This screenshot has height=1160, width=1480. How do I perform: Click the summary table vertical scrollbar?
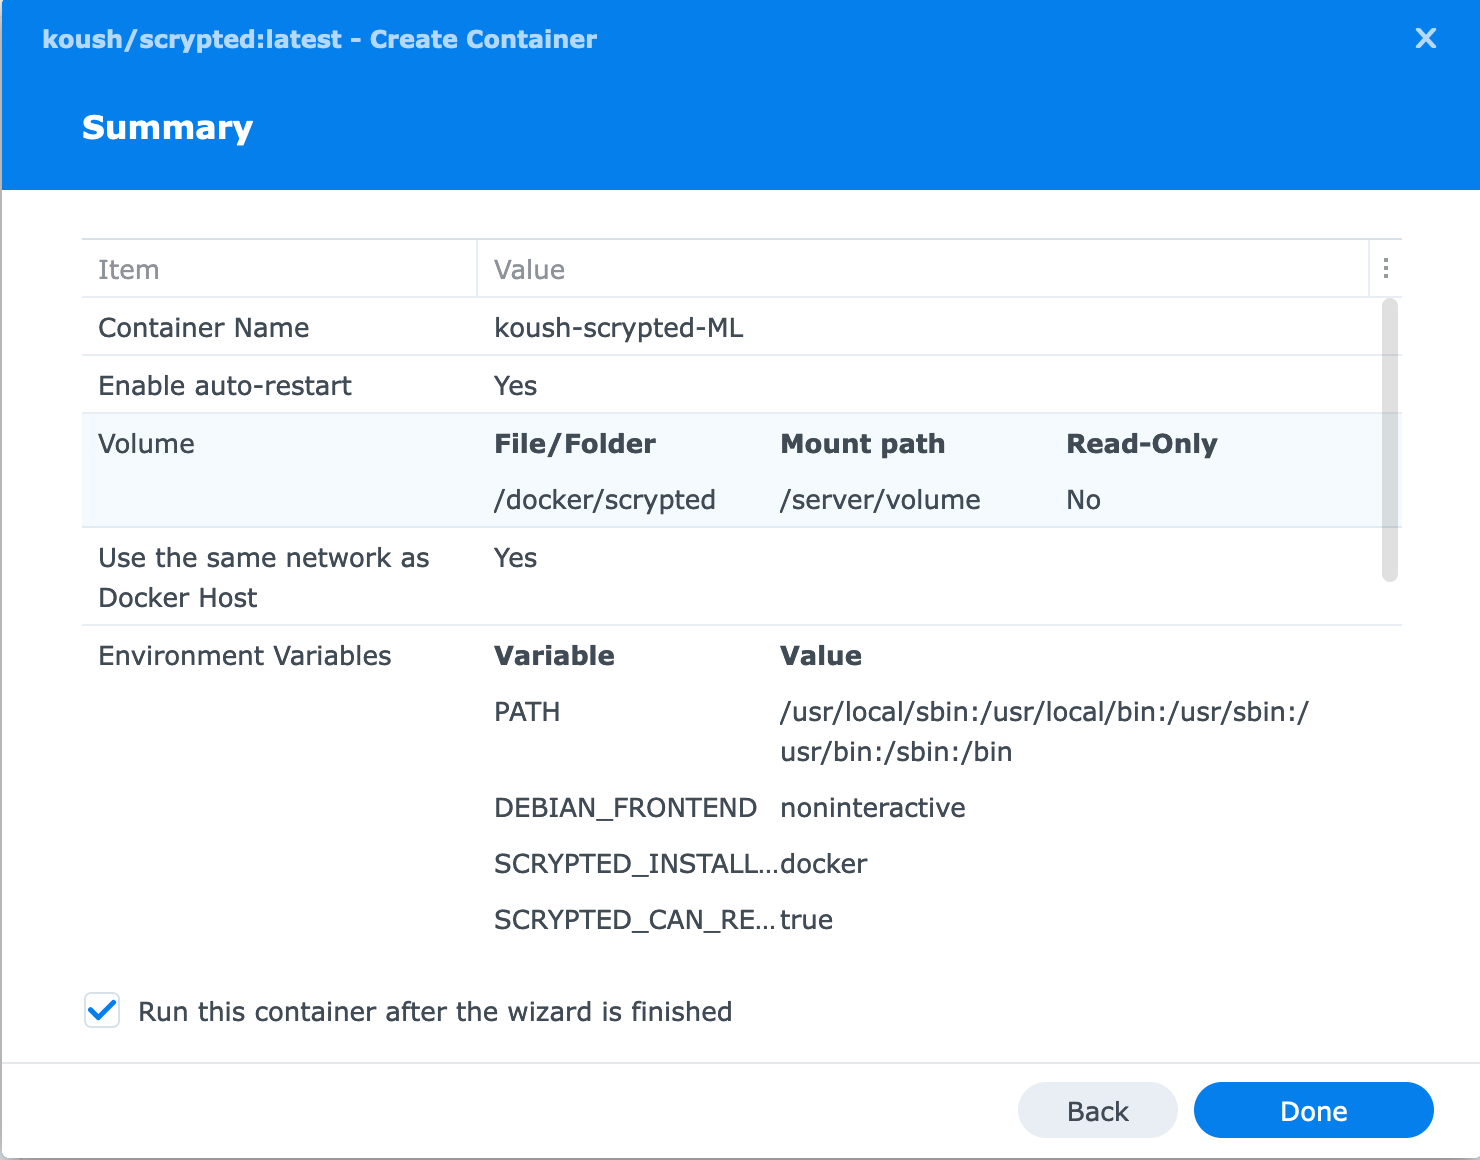pos(1389,440)
